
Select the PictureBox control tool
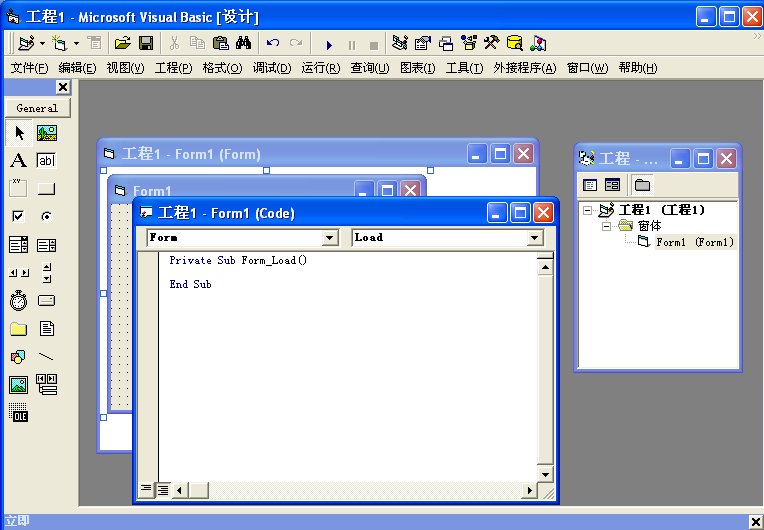click(47, 132)
